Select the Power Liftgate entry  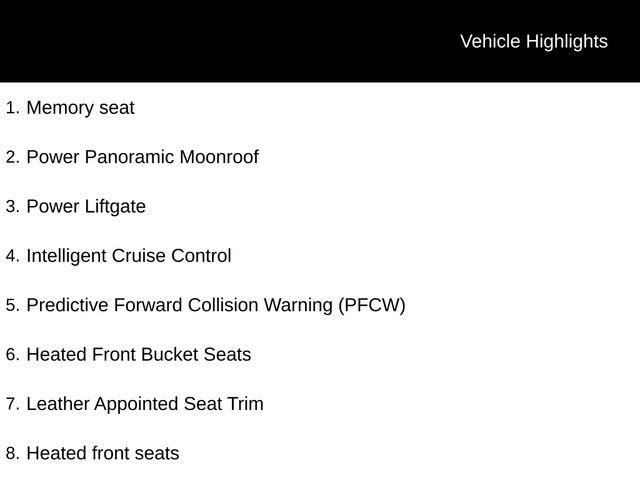pyautogui.click(x=86, y=207)
